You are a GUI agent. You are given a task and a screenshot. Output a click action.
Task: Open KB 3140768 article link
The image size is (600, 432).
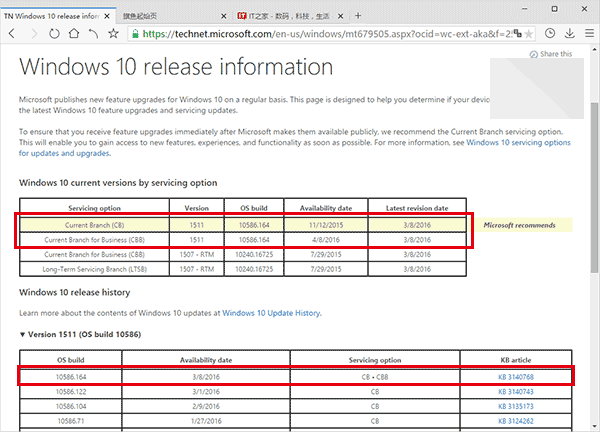coord(515,377)
